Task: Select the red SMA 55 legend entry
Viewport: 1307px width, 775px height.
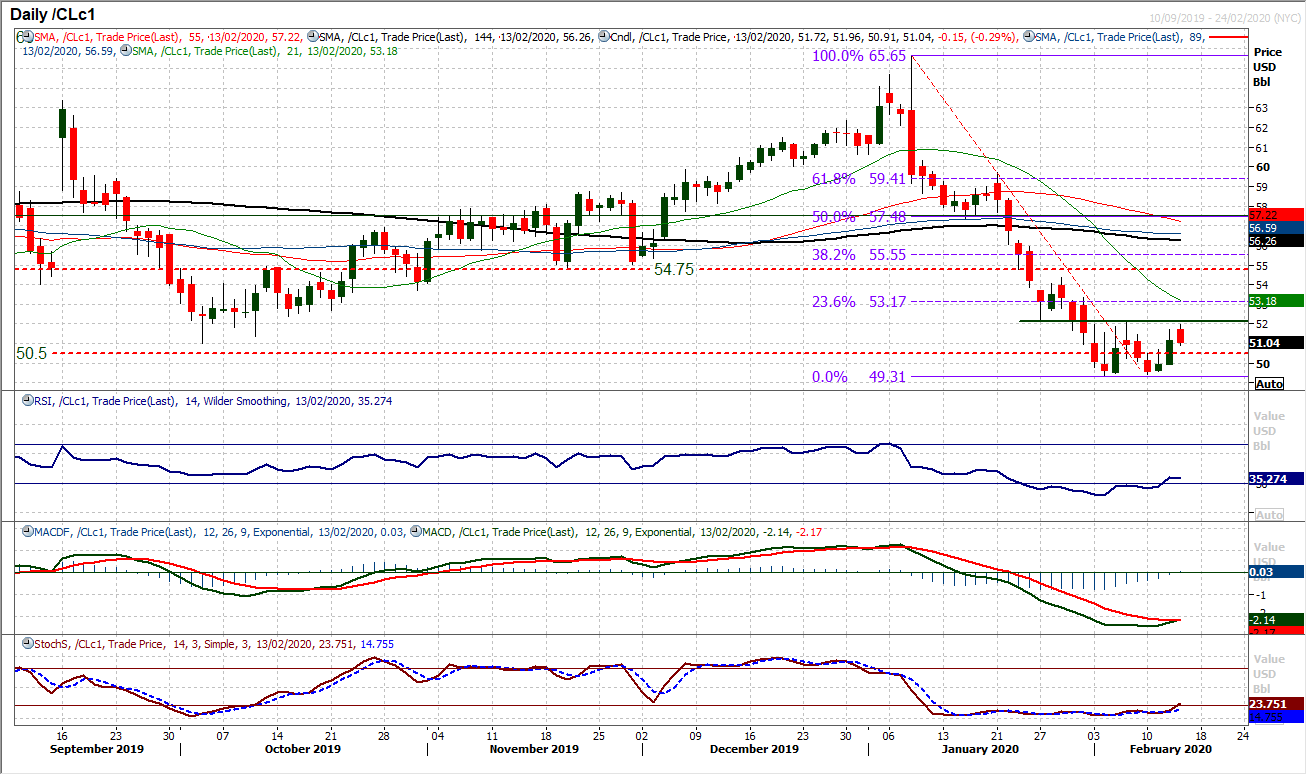Action: point(166,35)
